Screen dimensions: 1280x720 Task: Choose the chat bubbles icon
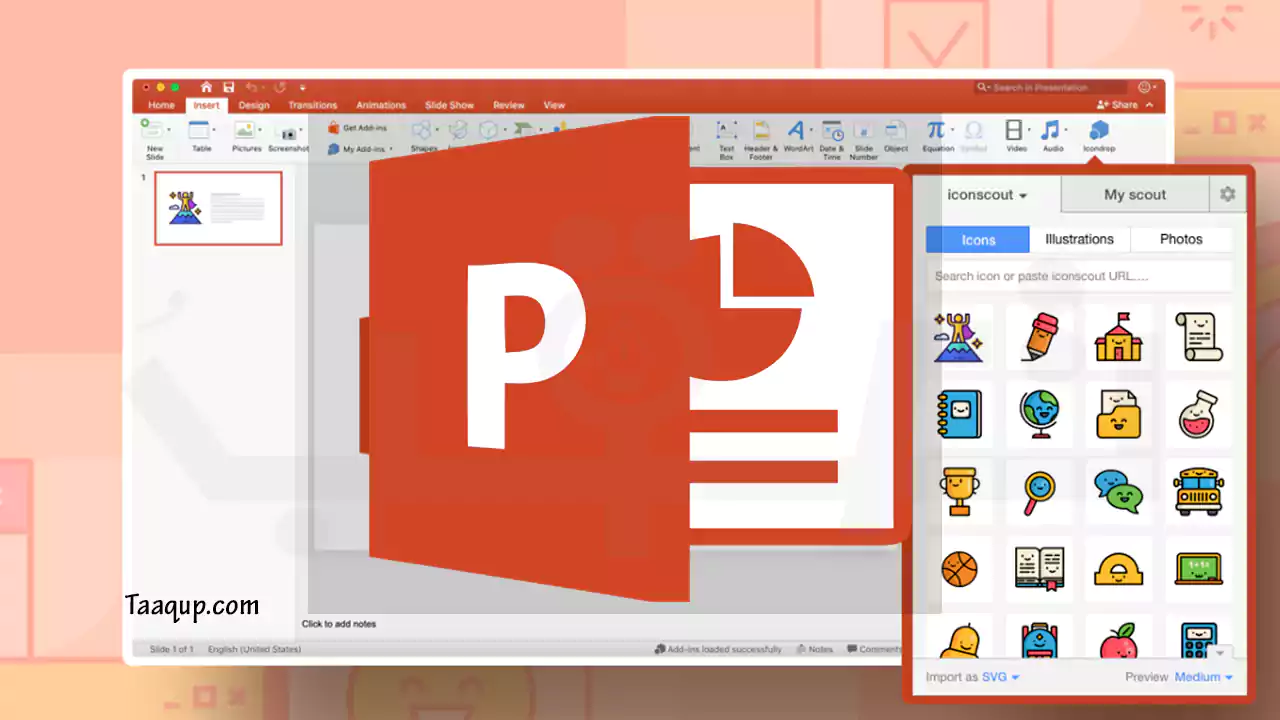tap(1119, 491)
